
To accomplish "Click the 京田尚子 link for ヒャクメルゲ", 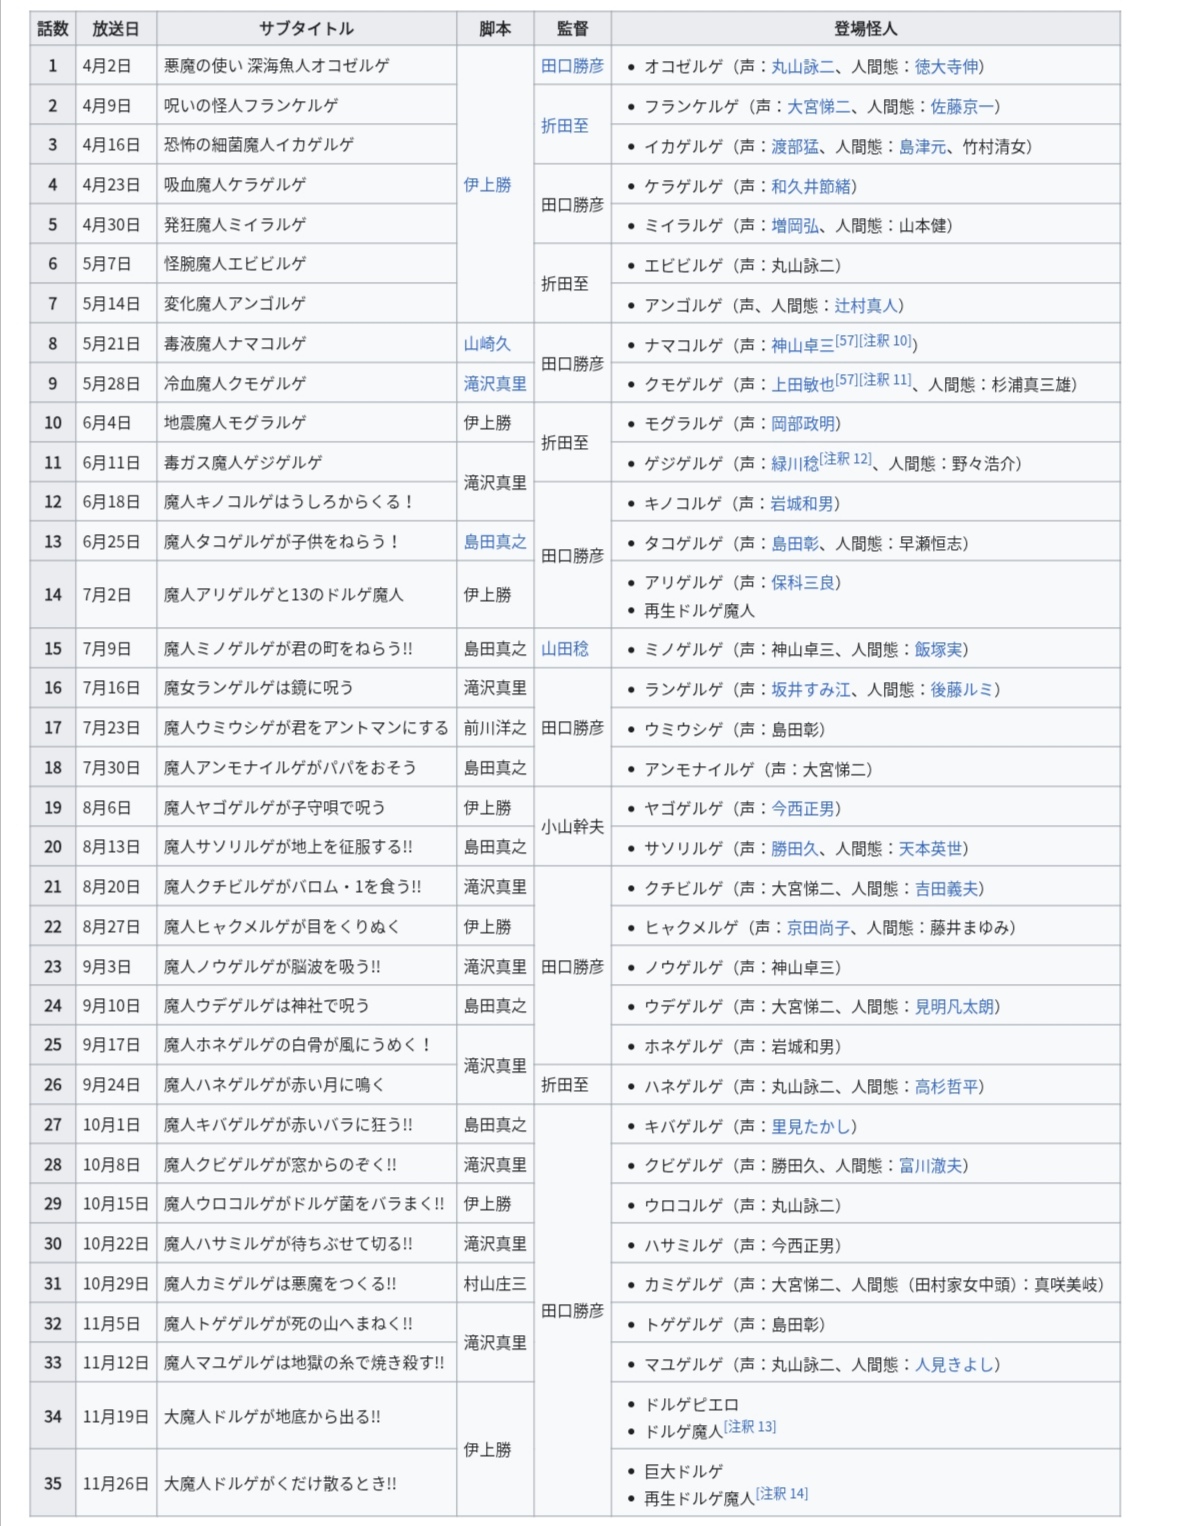I will (818, 928).
